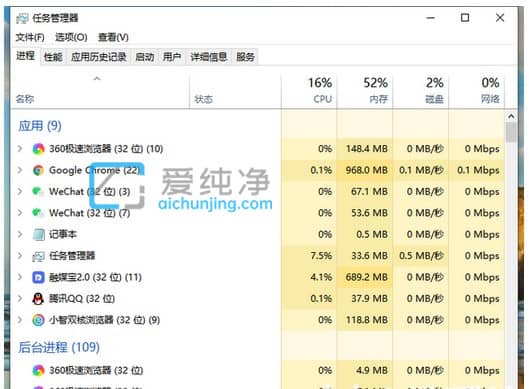This screenshot has height=389, width=529.
Task: Expand the 小智双核浏览器 (9) group
Action: tap(20, 320)
